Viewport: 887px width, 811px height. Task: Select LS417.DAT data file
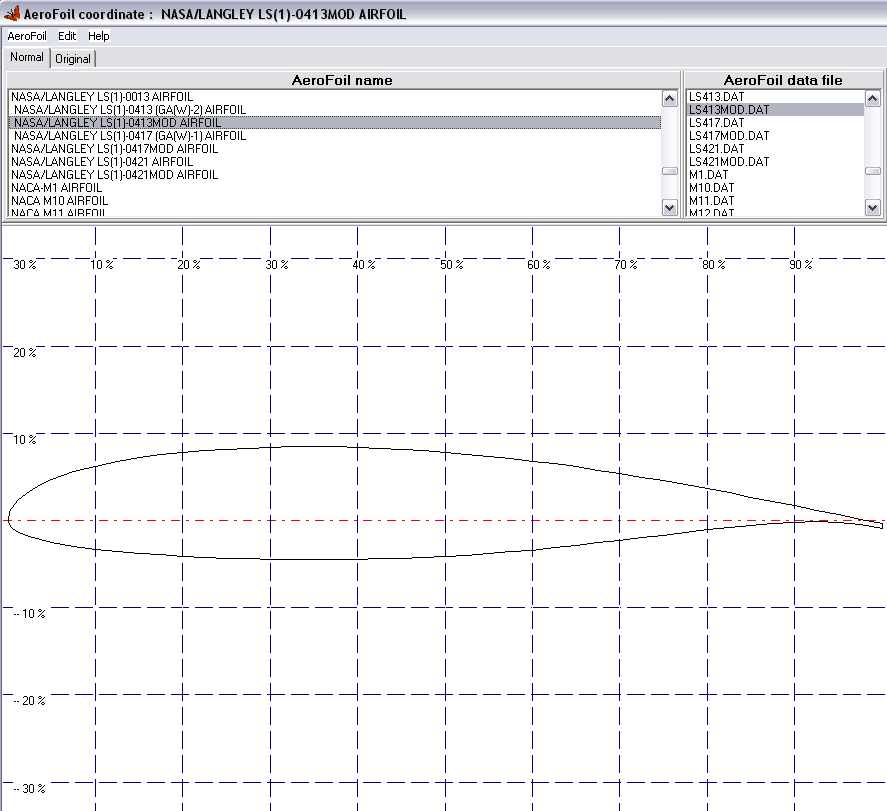click(716, 123)
